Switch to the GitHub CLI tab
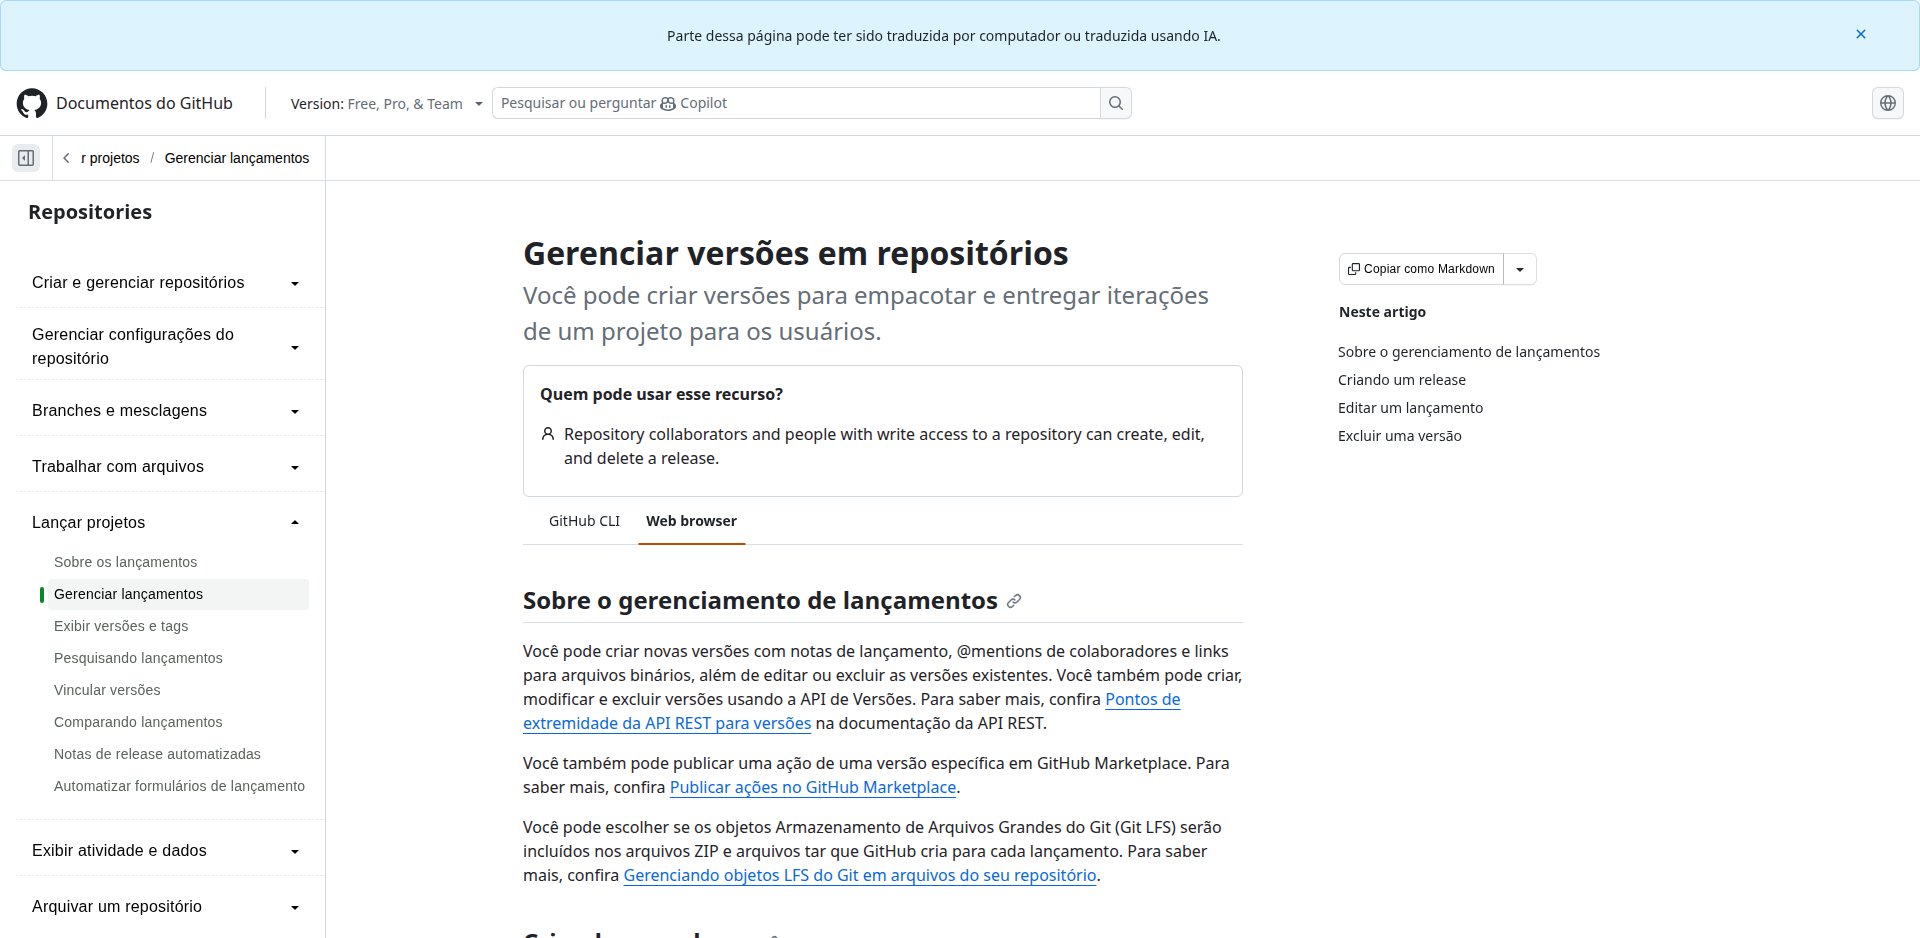The width and height of the screenshot is (1920, 938). click(x=584, y=521)
